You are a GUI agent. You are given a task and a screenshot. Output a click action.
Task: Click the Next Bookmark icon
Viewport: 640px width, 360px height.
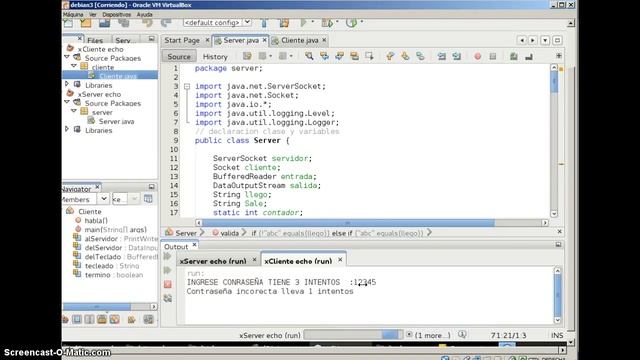coord(405,56)
